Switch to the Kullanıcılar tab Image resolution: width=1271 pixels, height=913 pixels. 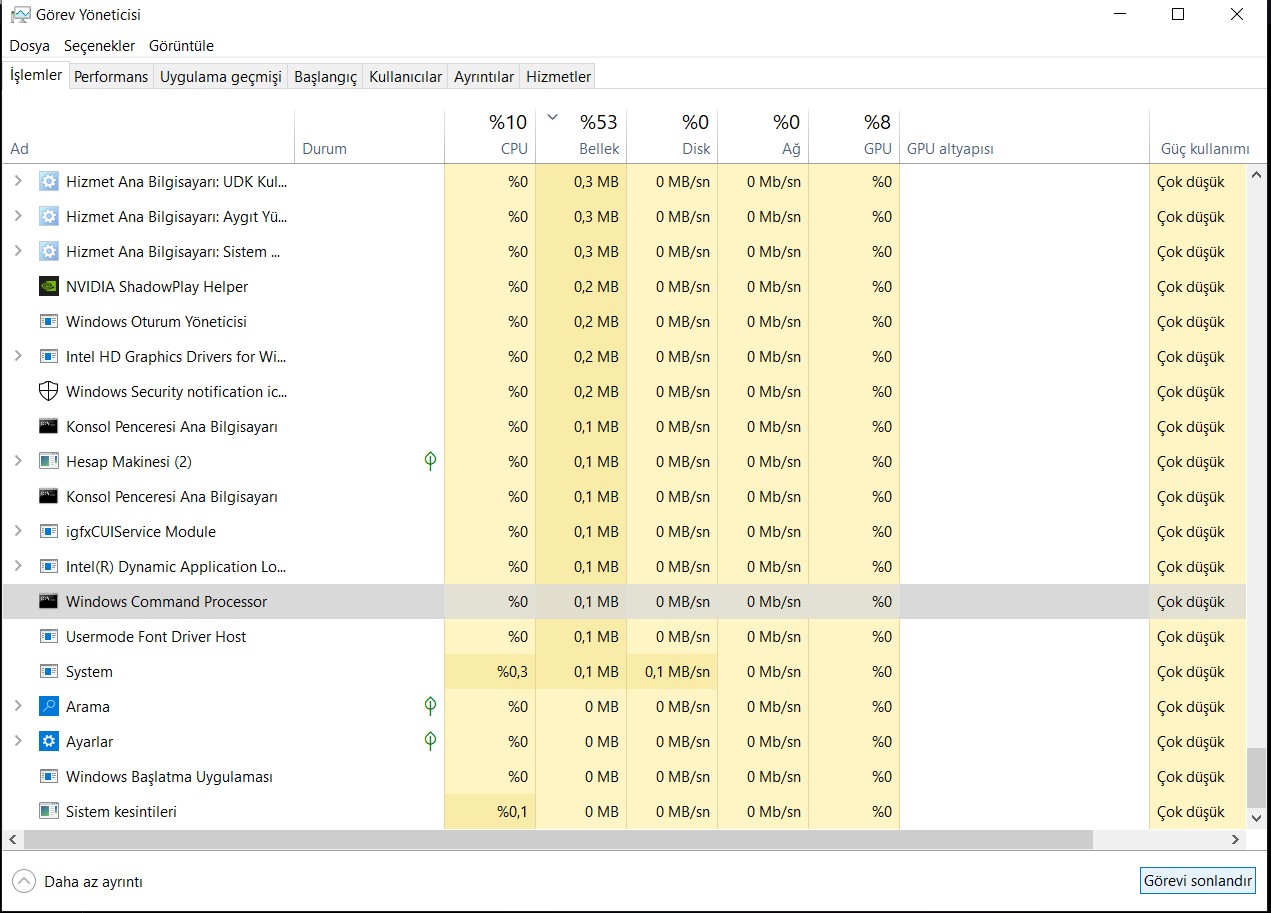pos(405,77)
